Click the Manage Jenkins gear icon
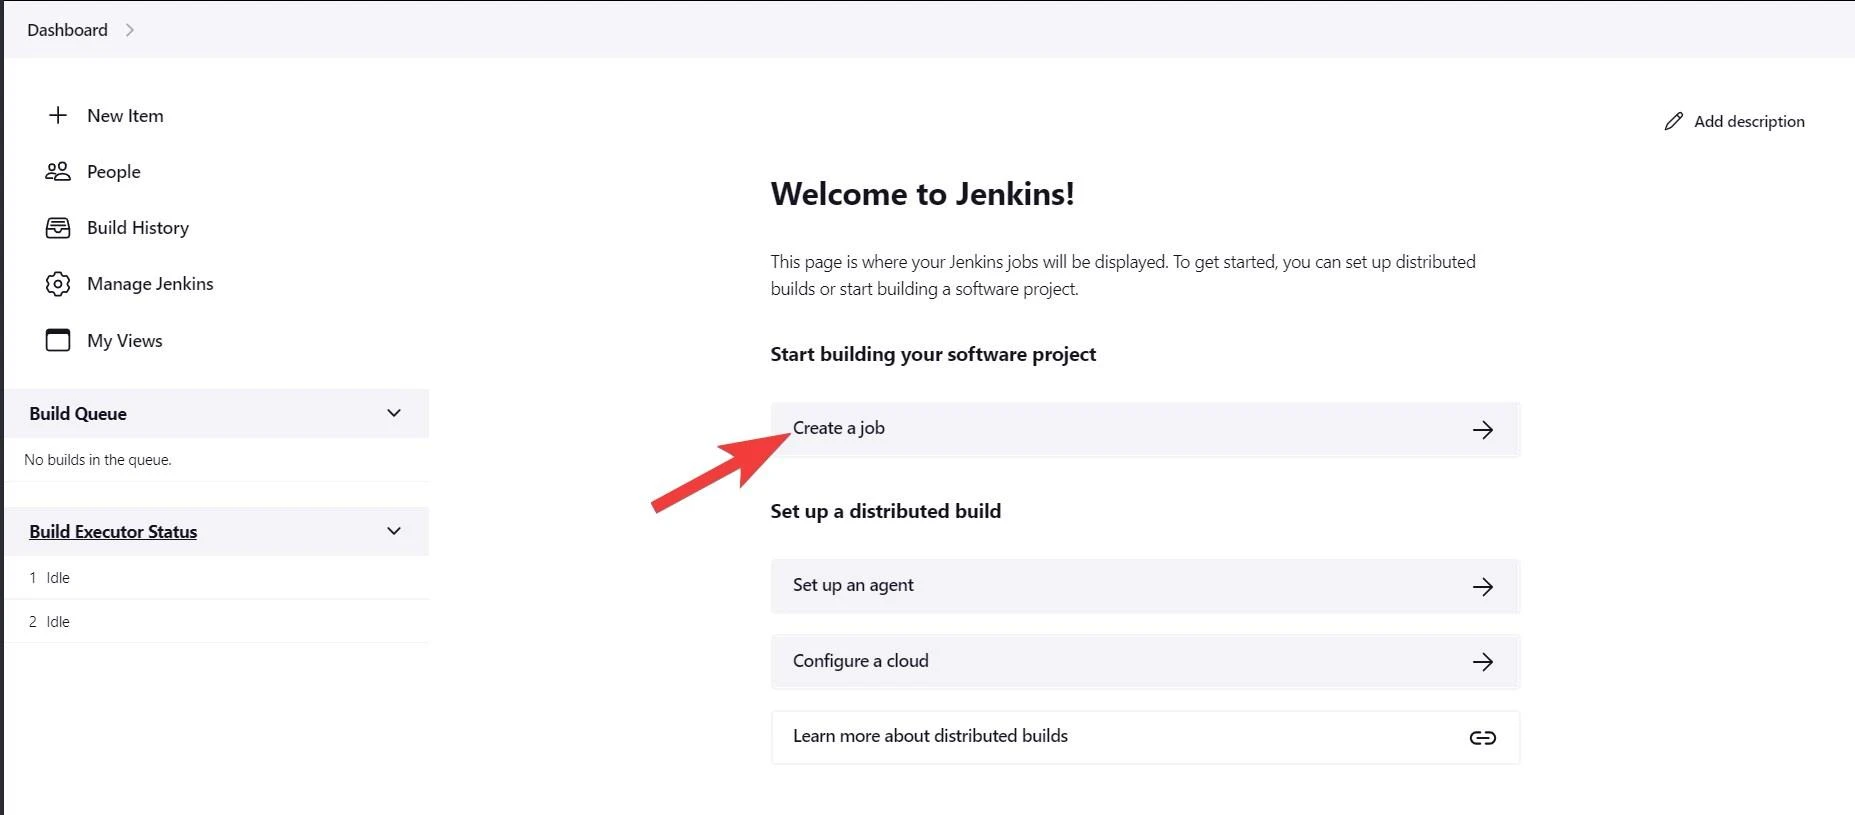The height and width of the screenshot is (815, 1855). (x=58, y=283)
